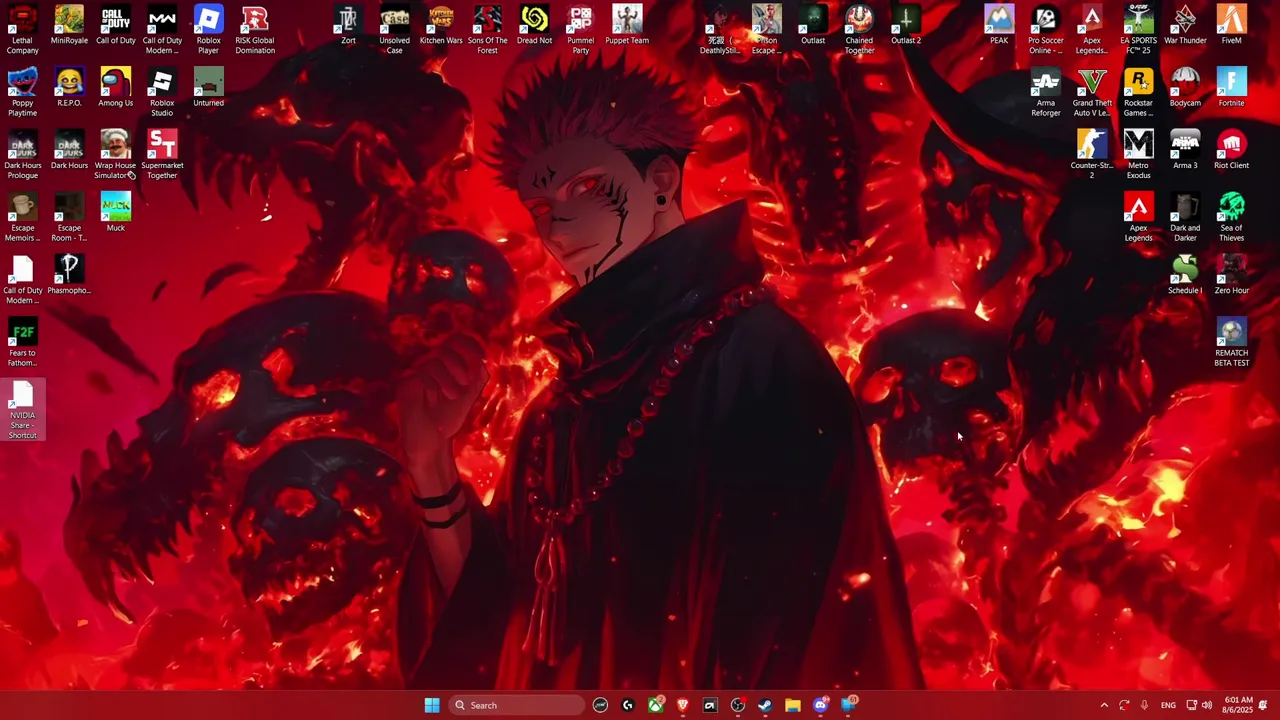Image resolution: width=1280 pixels, height=720 pixels.
Task: Select Dark and Darker icon
Action: (1185, 217)
